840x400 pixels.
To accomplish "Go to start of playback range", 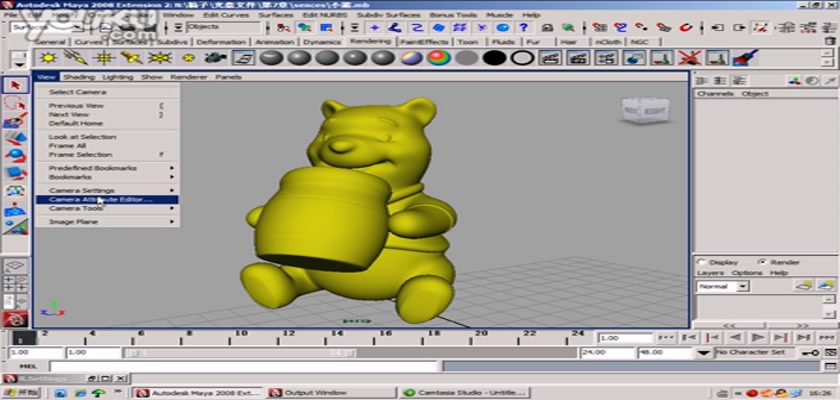I will tap(666, 337).
